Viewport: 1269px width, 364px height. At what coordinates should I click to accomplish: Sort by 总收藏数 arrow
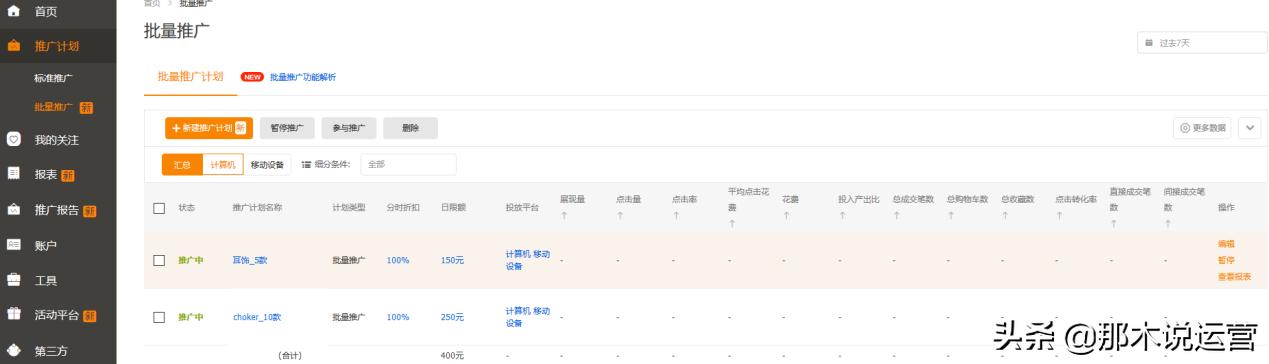pyautogui.click(x=1004, y=215)
